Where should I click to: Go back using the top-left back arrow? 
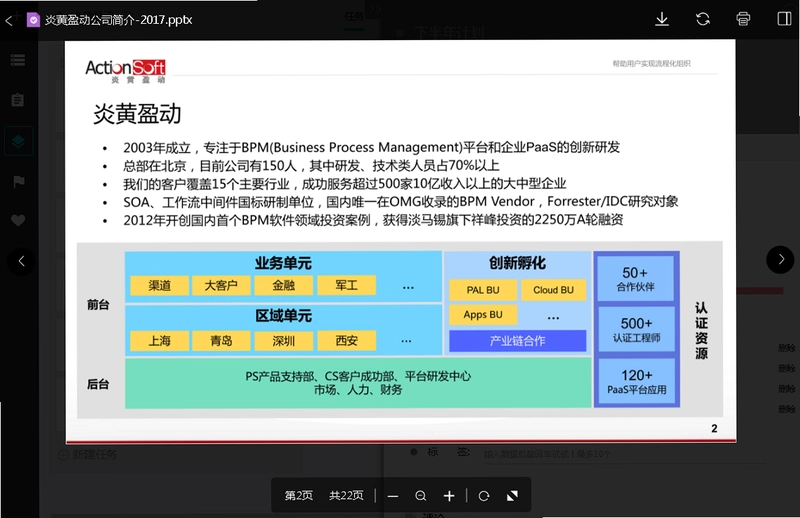click(9, 20)
